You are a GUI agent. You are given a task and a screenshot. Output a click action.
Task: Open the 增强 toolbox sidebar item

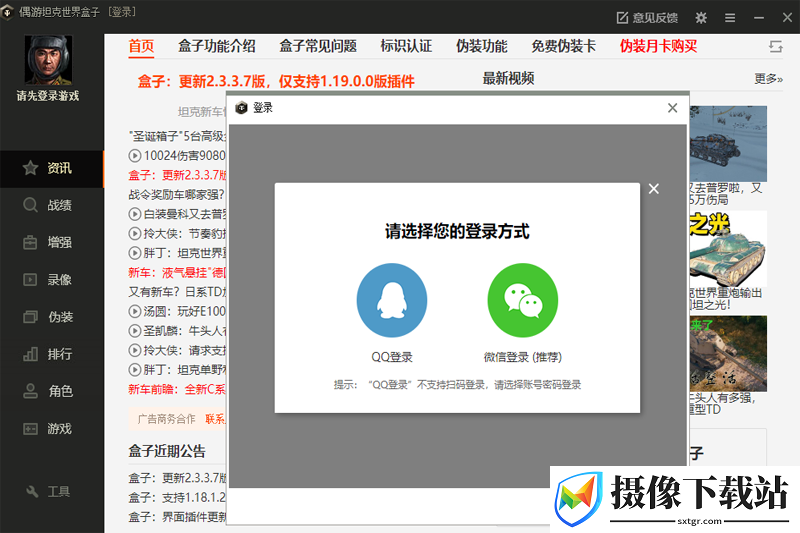tap(52, 242)
